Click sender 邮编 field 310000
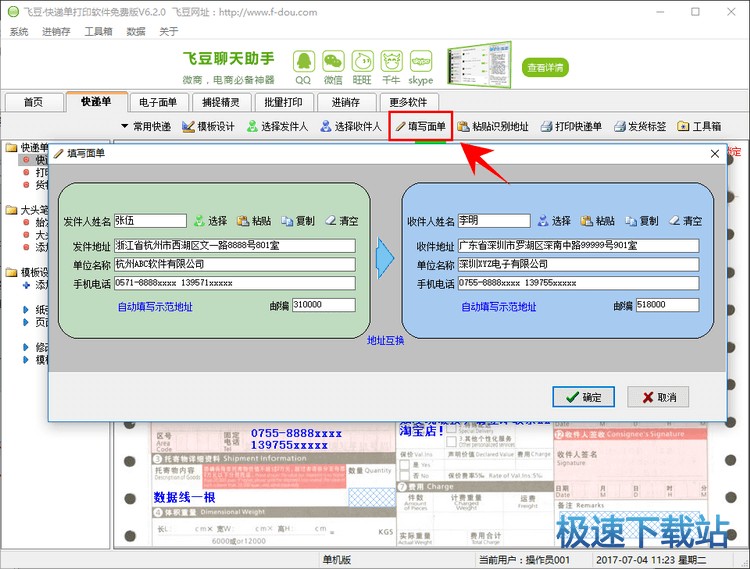This screenshot has width=750, height=569. coord(324,305)
